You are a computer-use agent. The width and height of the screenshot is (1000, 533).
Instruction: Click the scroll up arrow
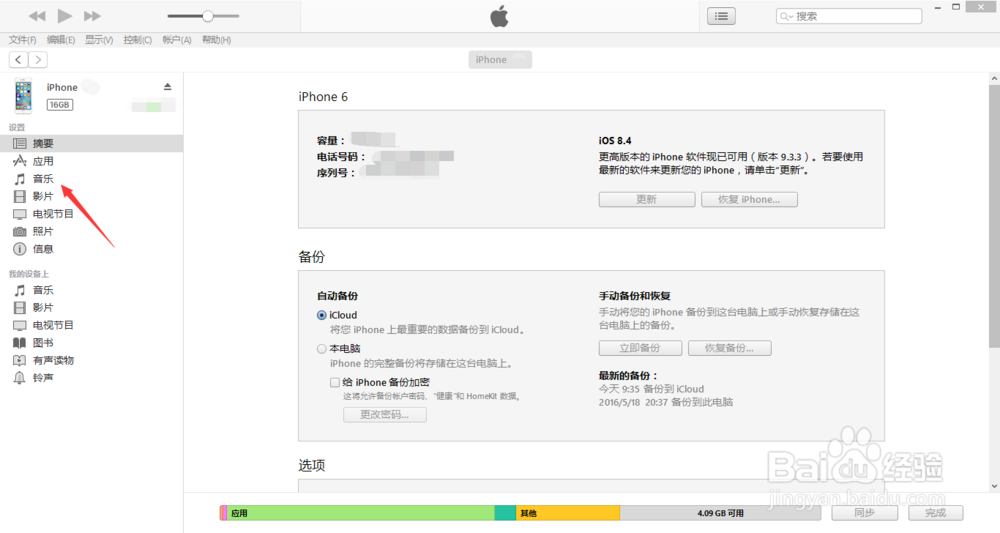994,78
